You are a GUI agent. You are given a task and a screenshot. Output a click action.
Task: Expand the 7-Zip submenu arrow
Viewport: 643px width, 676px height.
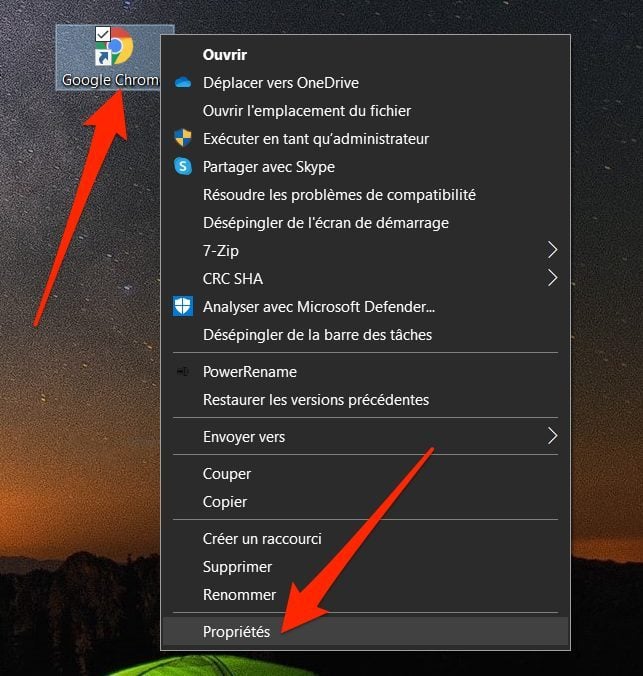point(552,250)
